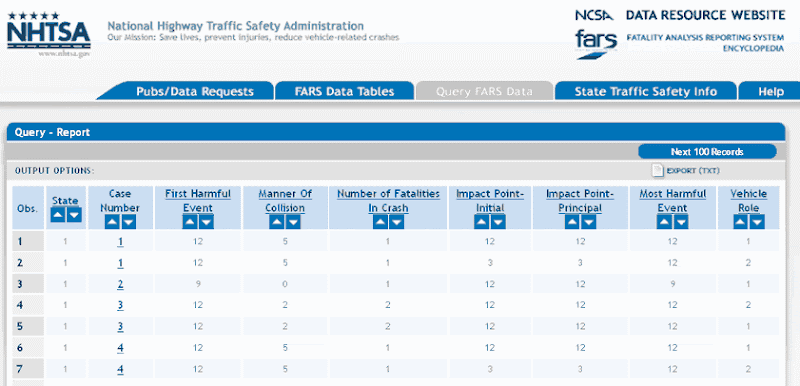Screen dimensions: 800x386
Task: Sort Case Number ascending arrow
Action: coord(112,222)
